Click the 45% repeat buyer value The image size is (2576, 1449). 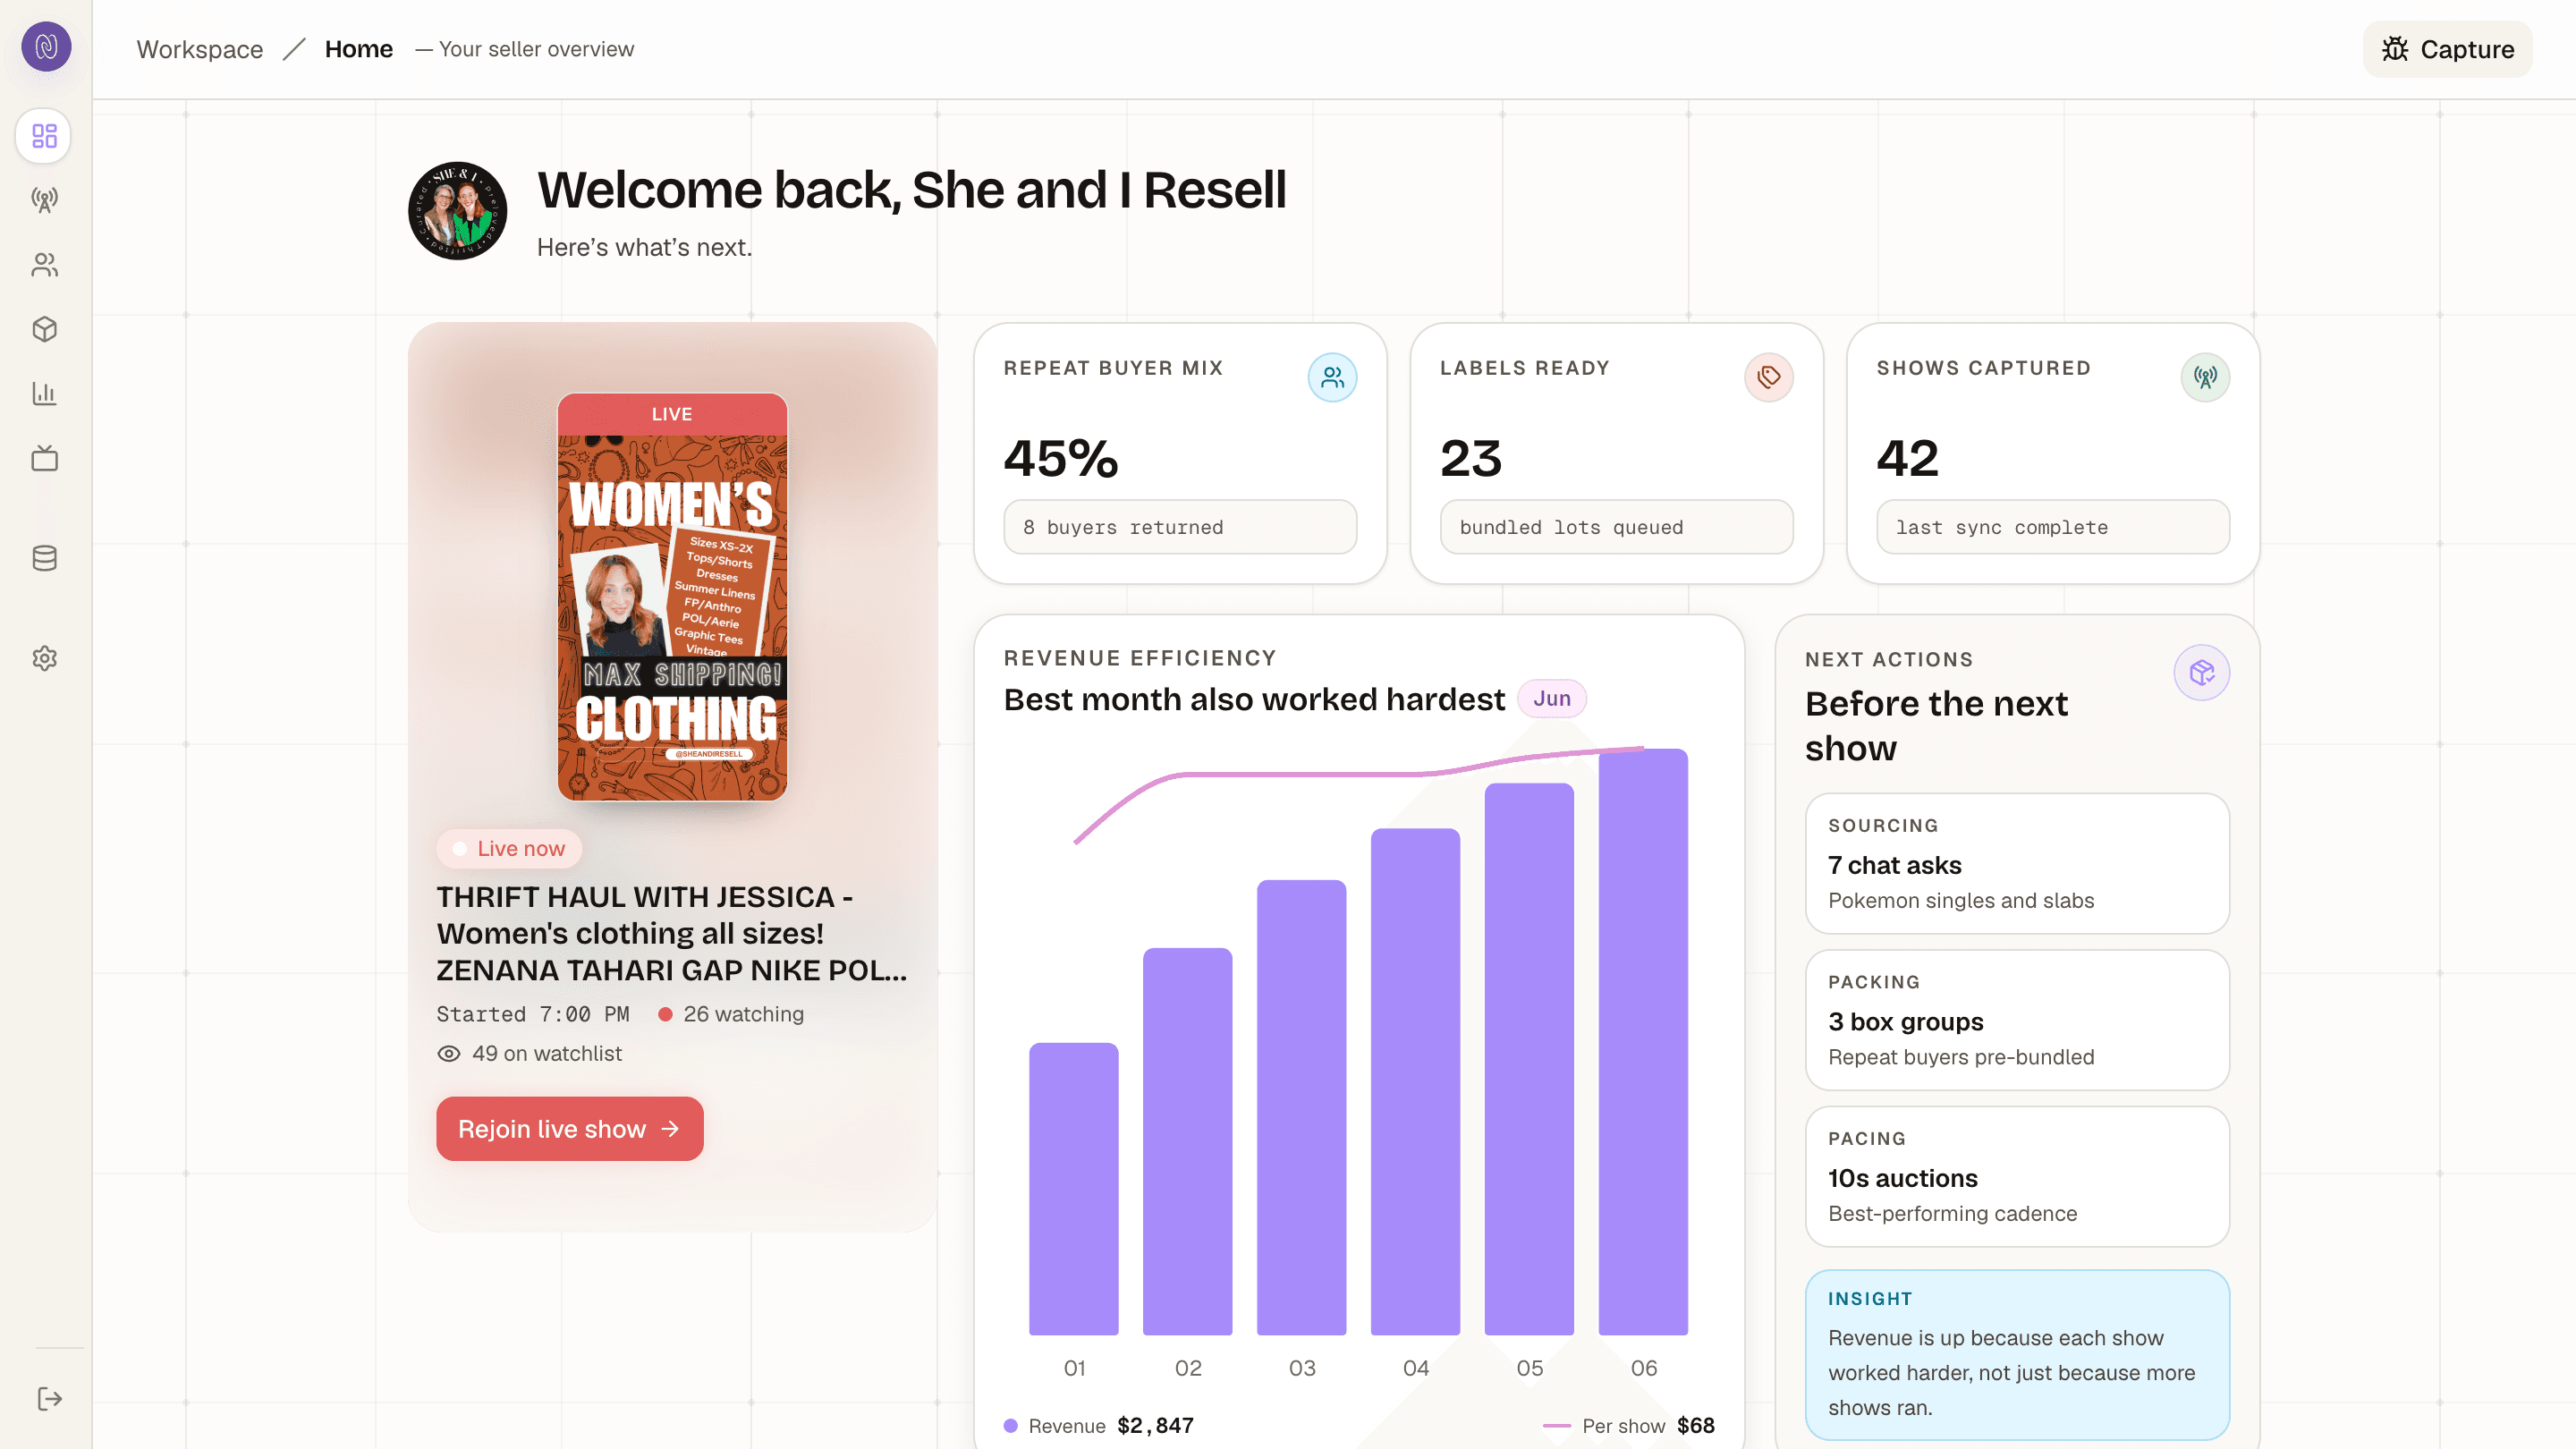tap(1061, 458)
